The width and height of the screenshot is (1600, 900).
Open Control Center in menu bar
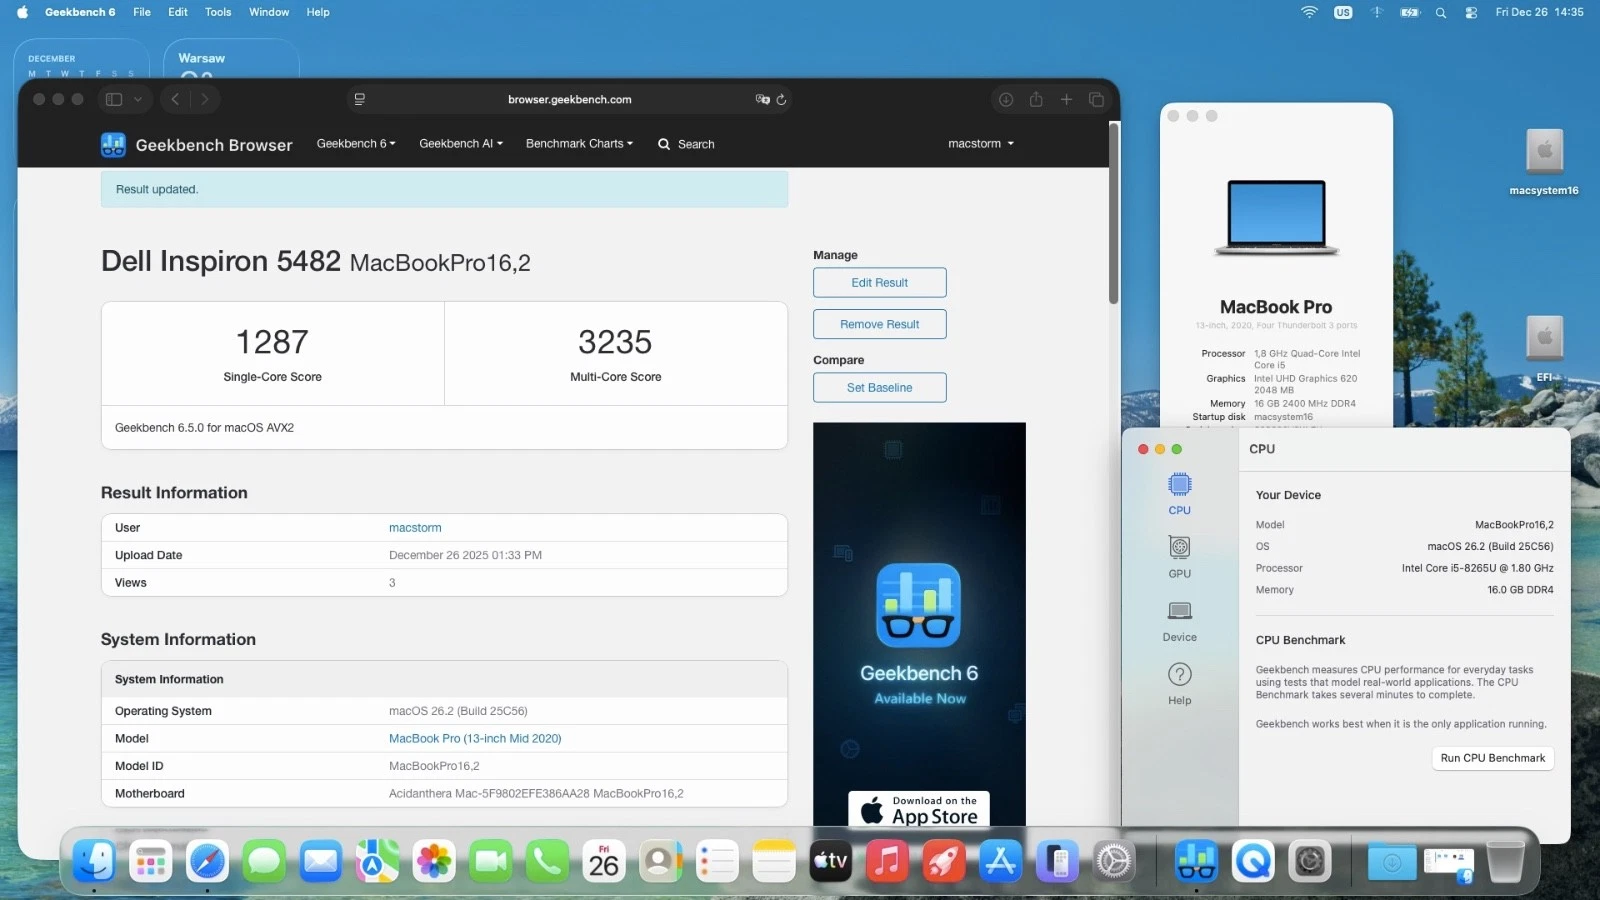click(x=1471, y=12)
